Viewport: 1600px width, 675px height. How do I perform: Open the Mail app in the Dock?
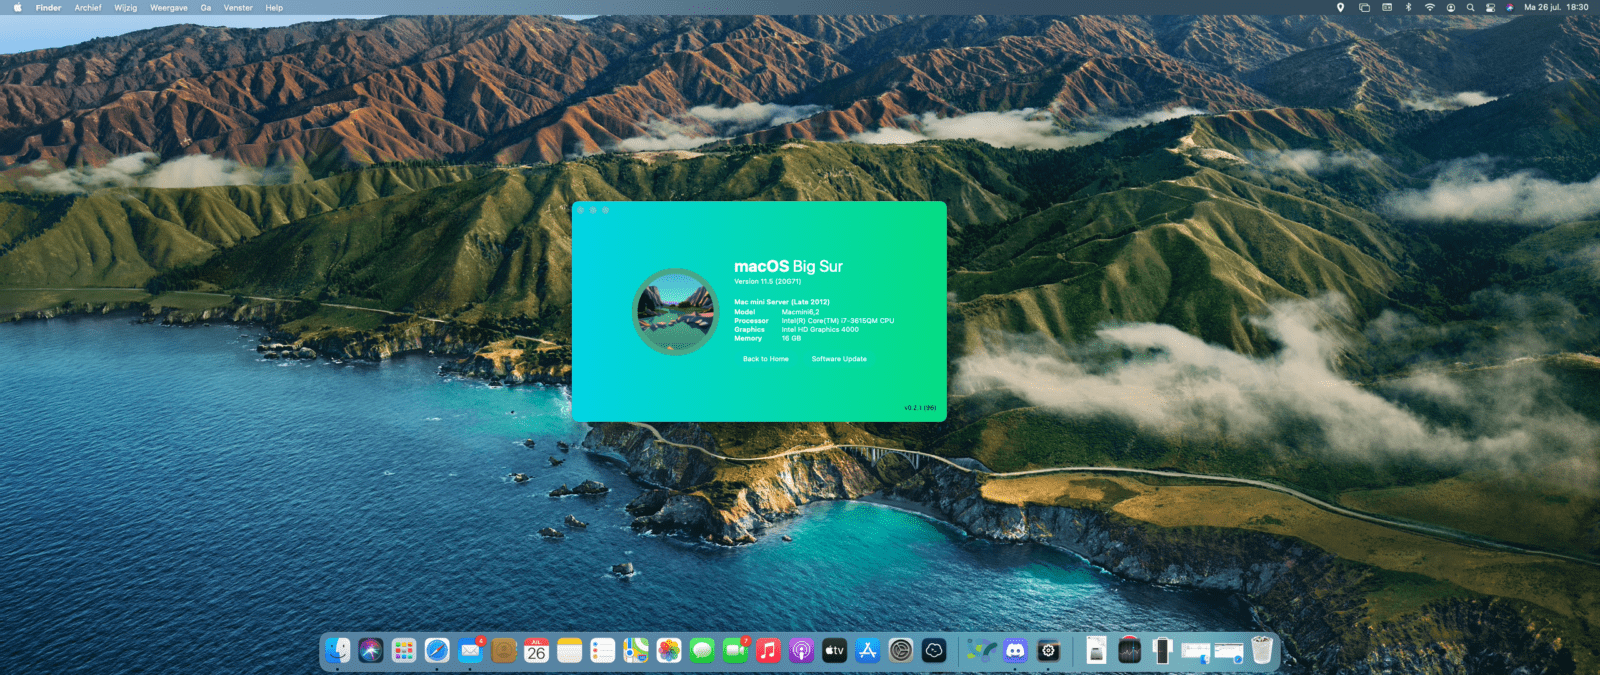click(x=470, y=651)
